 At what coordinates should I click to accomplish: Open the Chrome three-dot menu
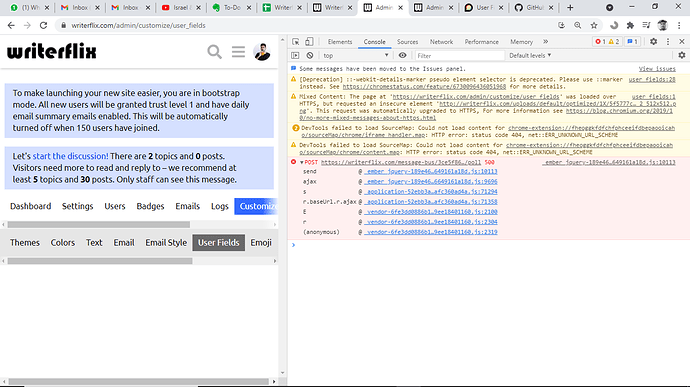(x=679, y=26)
